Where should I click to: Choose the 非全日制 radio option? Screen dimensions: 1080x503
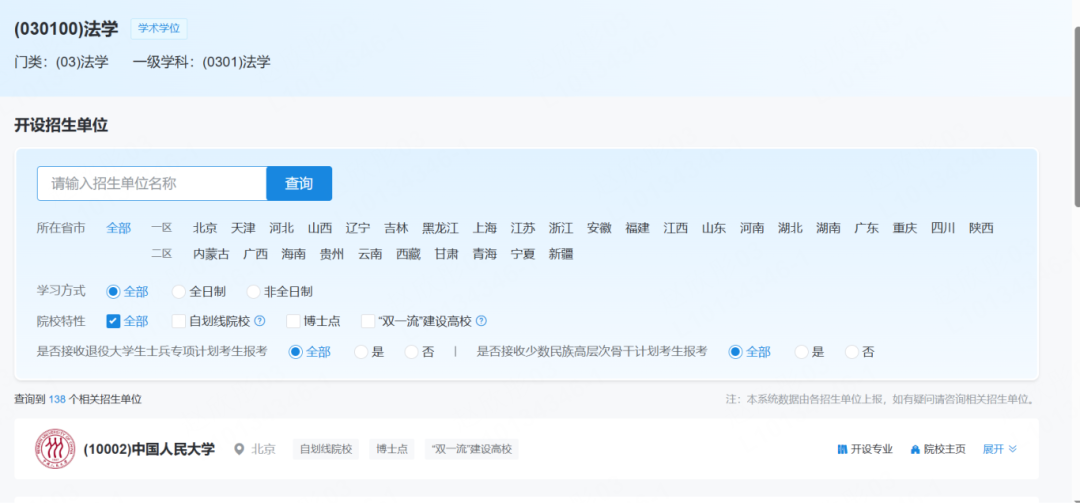(x=254, y=291)
